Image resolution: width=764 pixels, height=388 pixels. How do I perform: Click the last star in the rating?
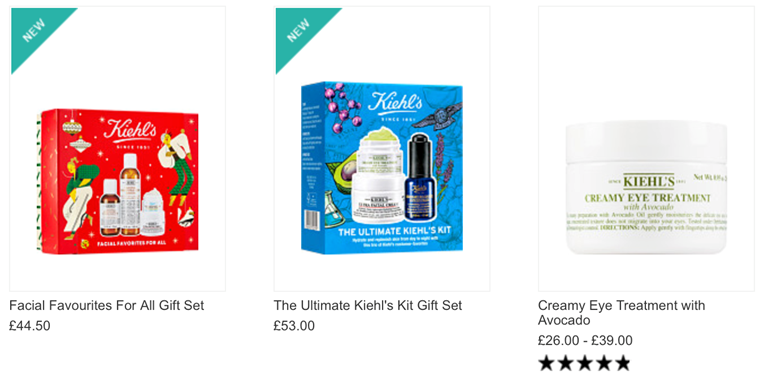click(622, 363)
